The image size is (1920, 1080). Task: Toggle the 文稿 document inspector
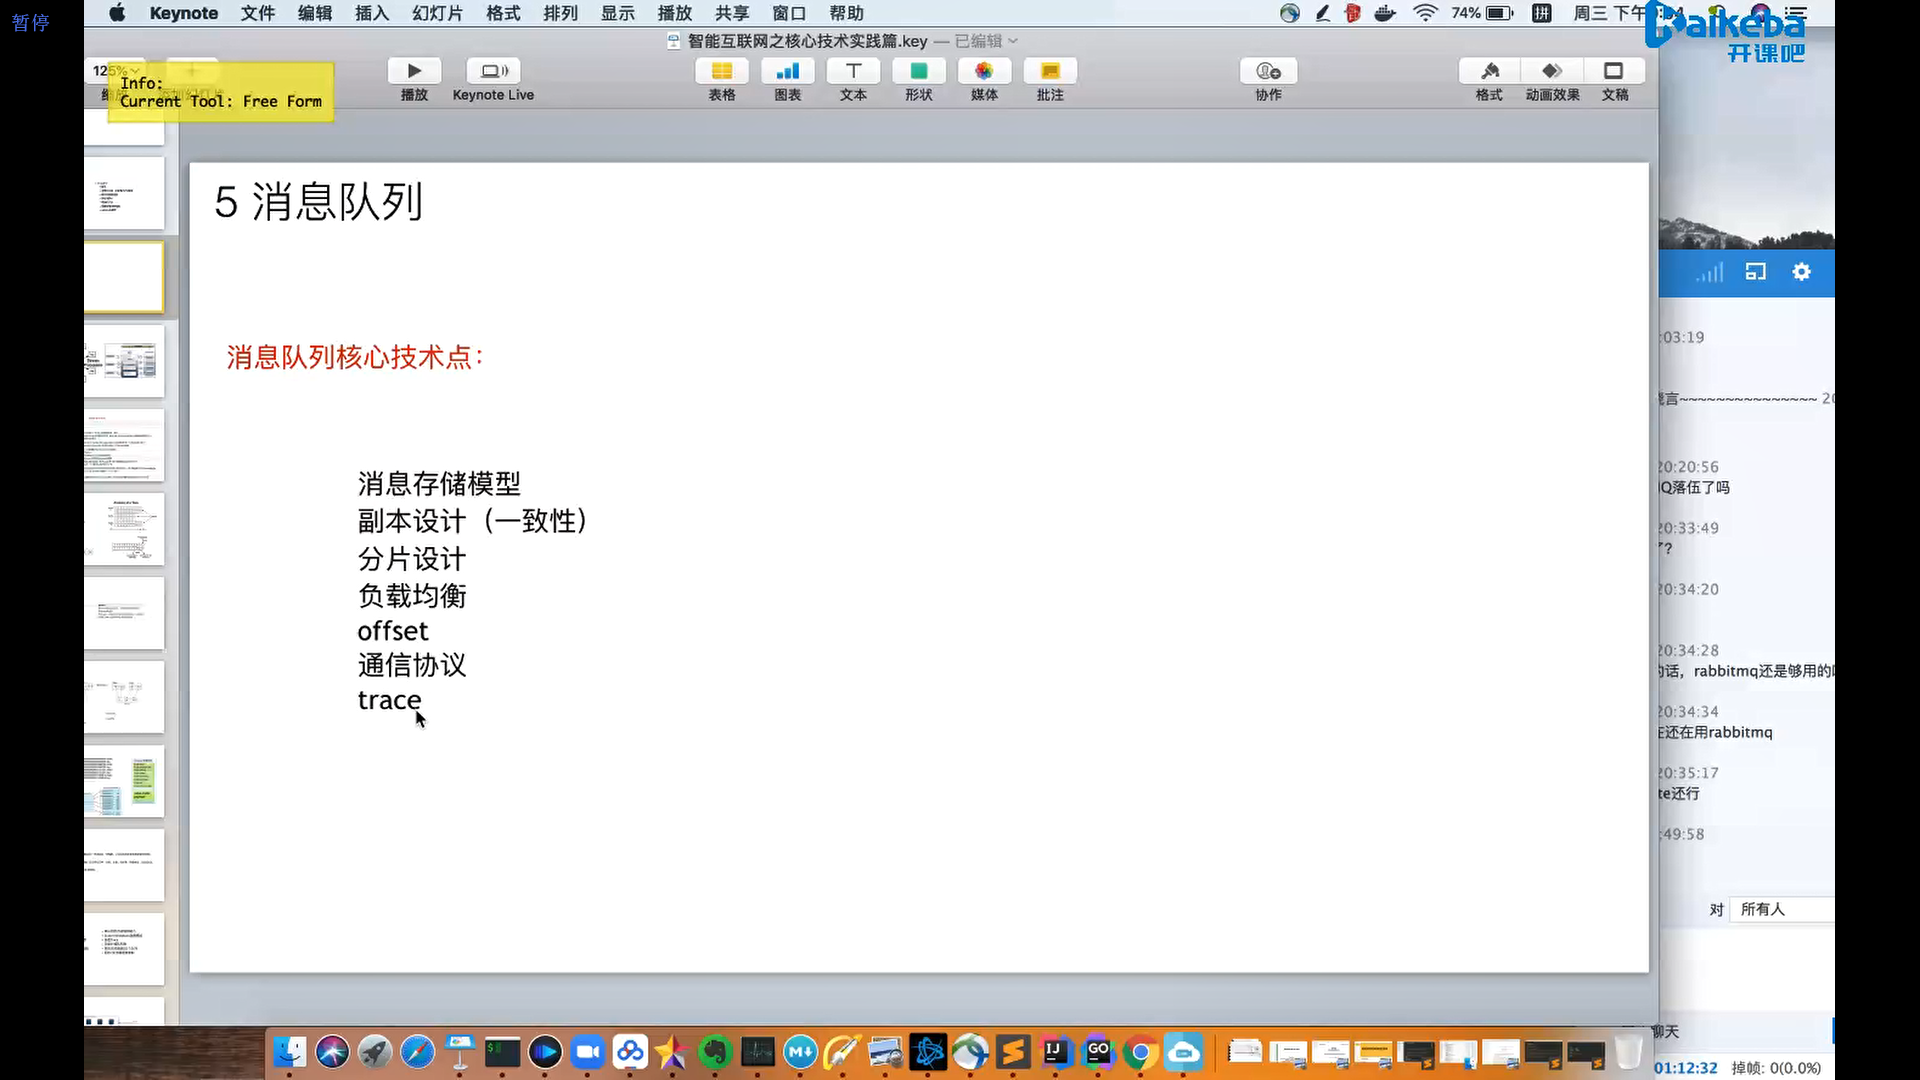point(1614,71)
